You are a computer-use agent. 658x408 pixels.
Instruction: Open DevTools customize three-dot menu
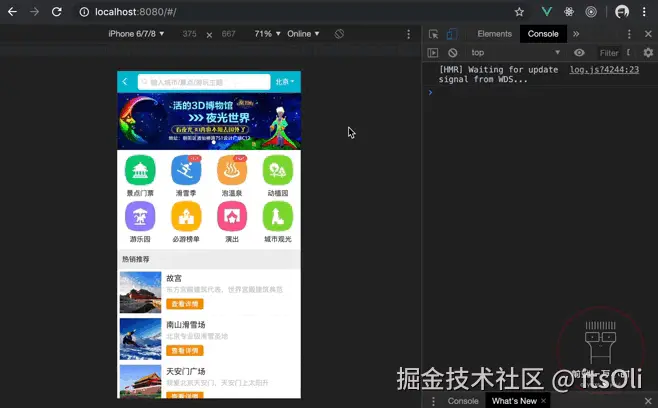coord(629,34)
